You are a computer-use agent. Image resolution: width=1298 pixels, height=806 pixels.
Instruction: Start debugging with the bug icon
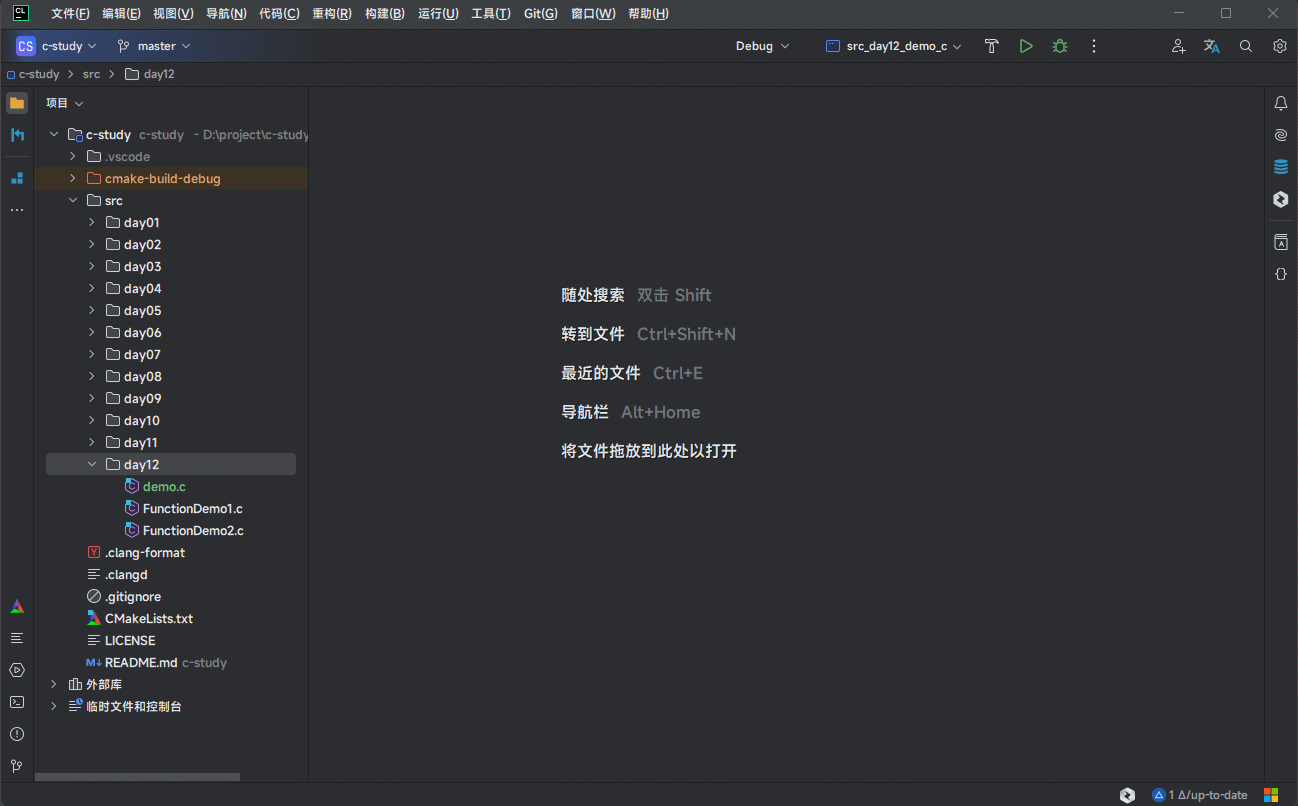pyautogui.click(x=1059, y=45)
